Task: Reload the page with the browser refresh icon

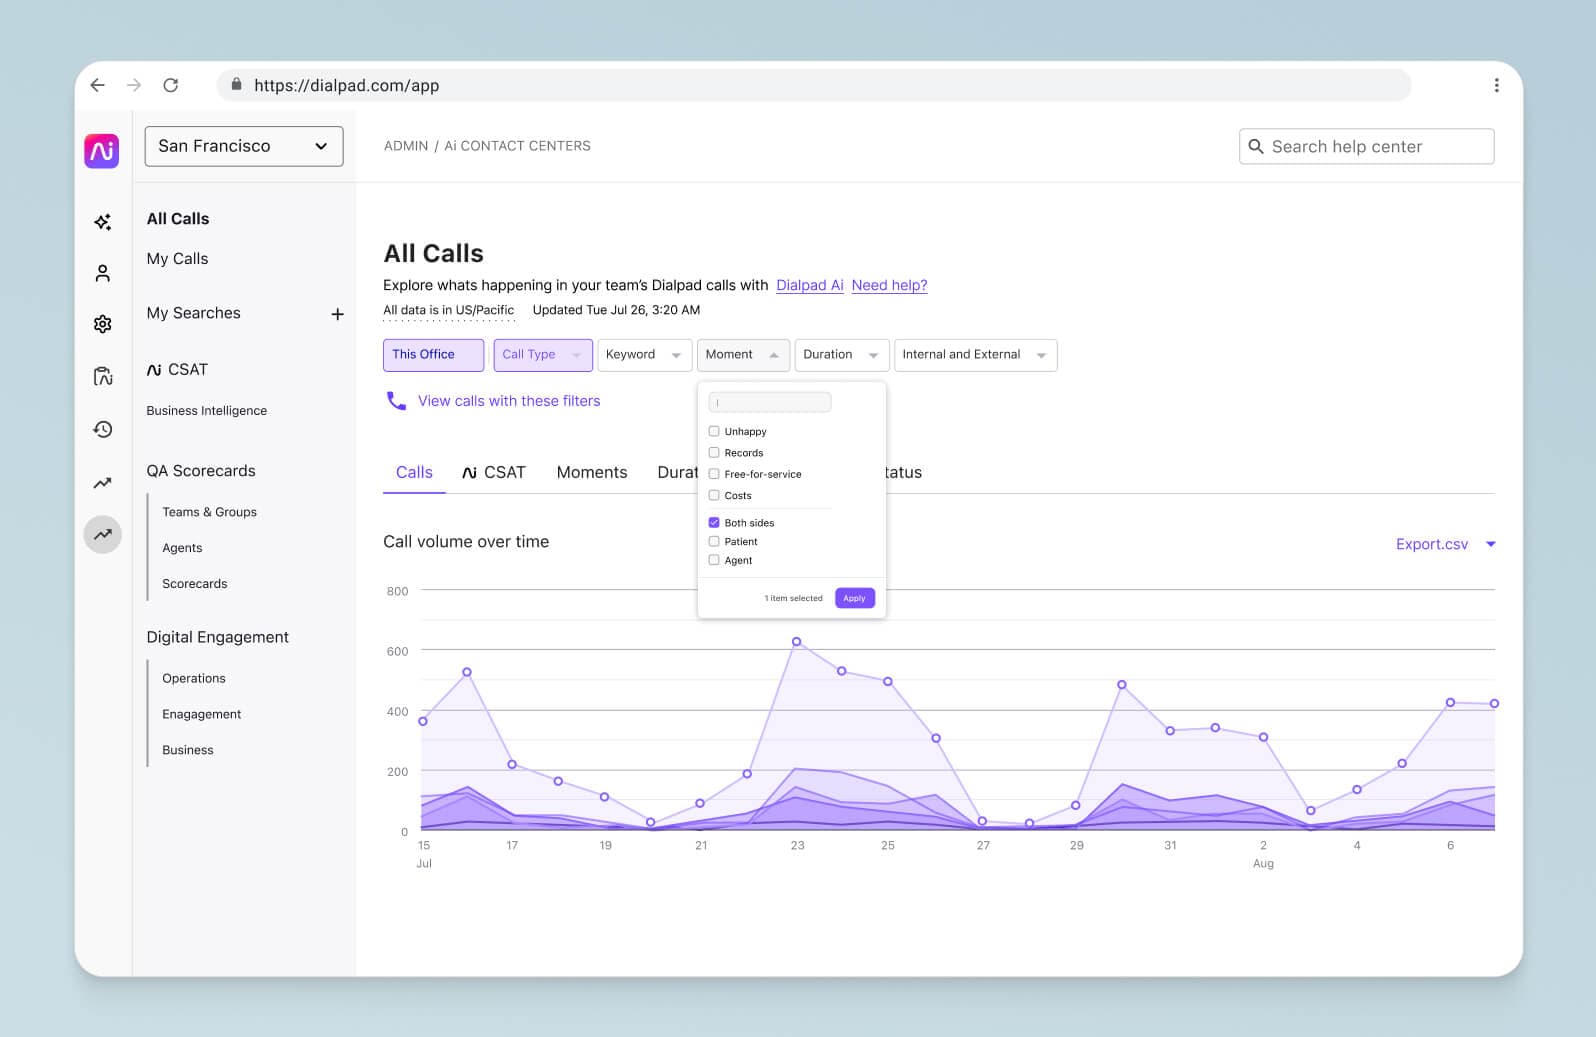Action: 171,85
